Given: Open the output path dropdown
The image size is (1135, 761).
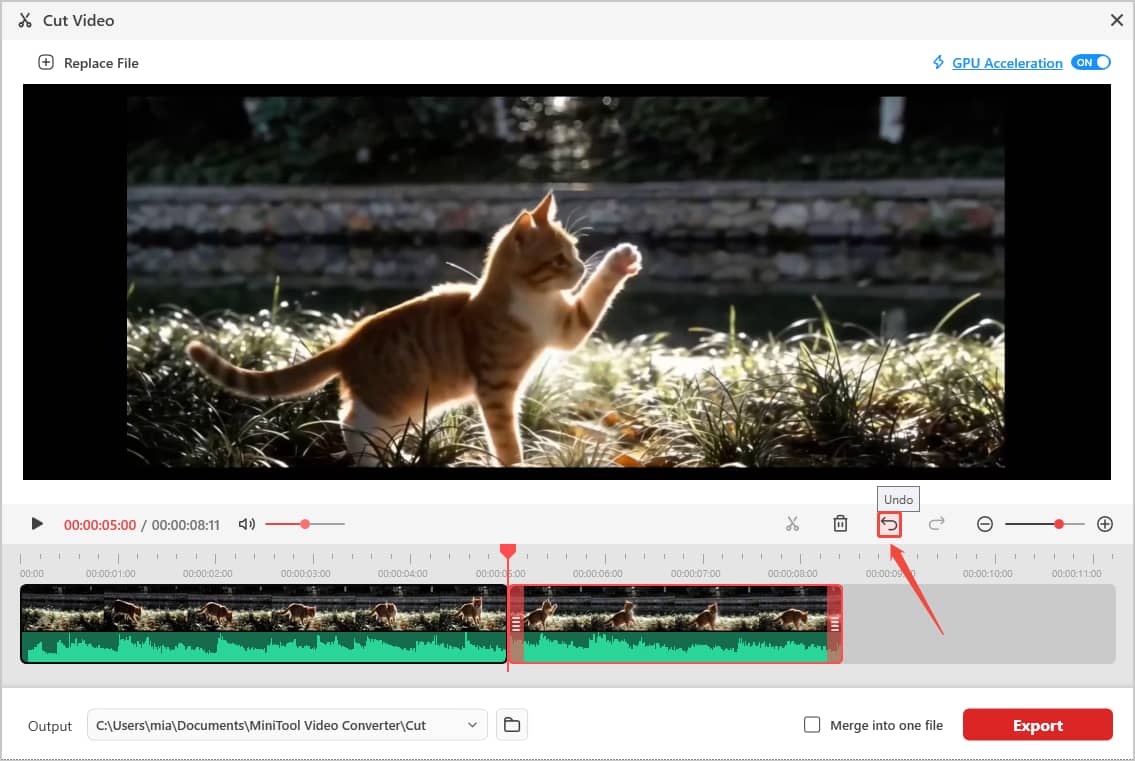Looking at the screenshot, I should coord(472,725).
